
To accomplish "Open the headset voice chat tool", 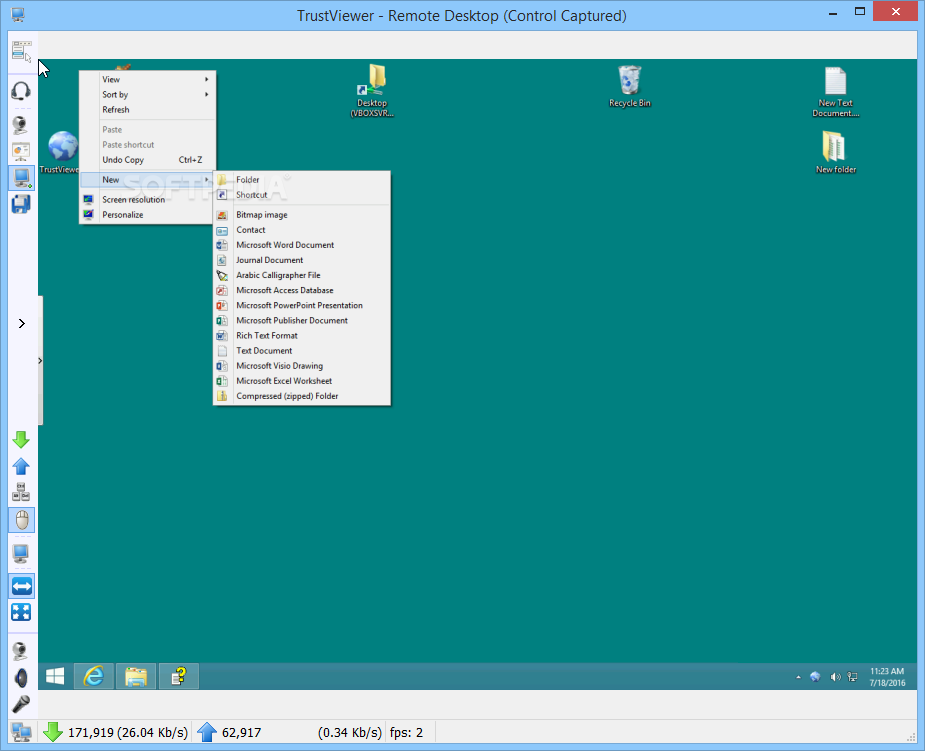I will (x=21, y=91).
